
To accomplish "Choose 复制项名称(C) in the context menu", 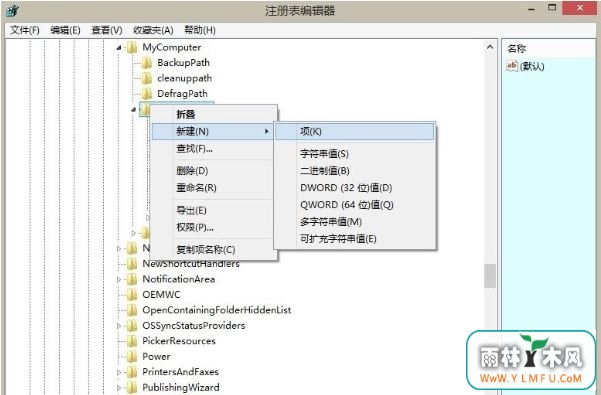I will click(x=214, y=250).
